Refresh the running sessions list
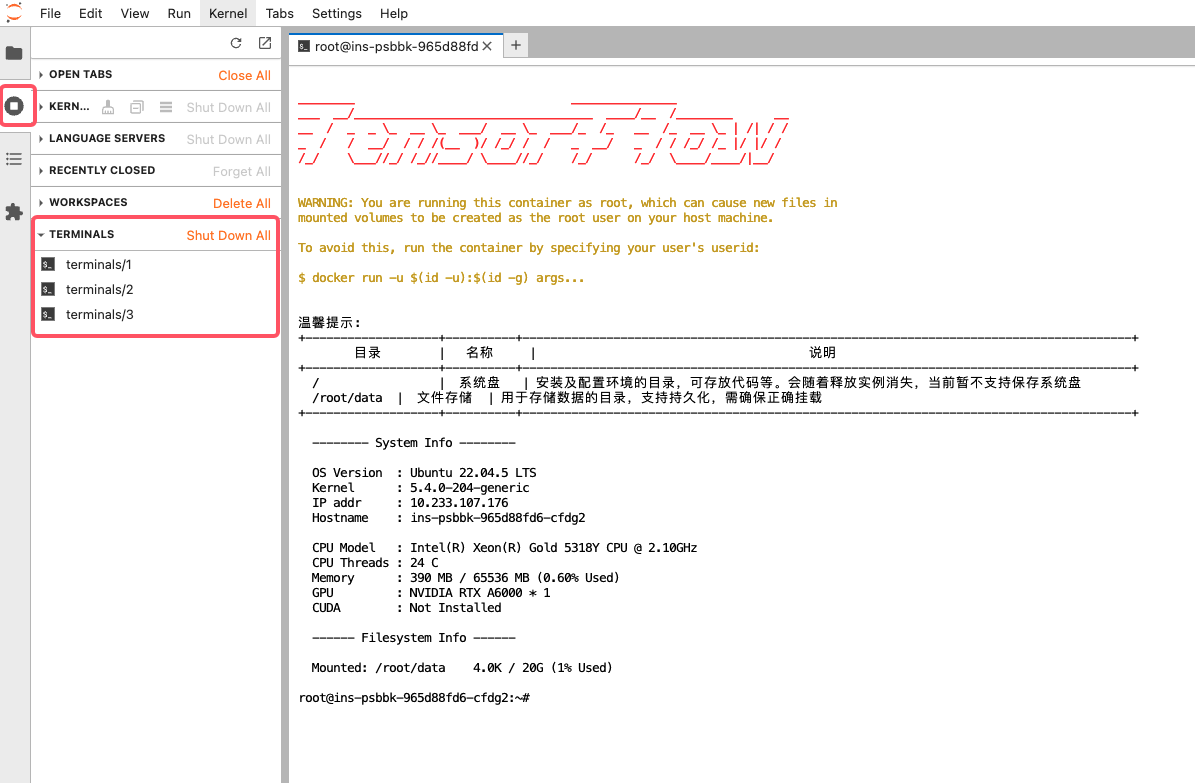Screen dimensions: 1195x783 pyautogui.click(x=236, y=43)
